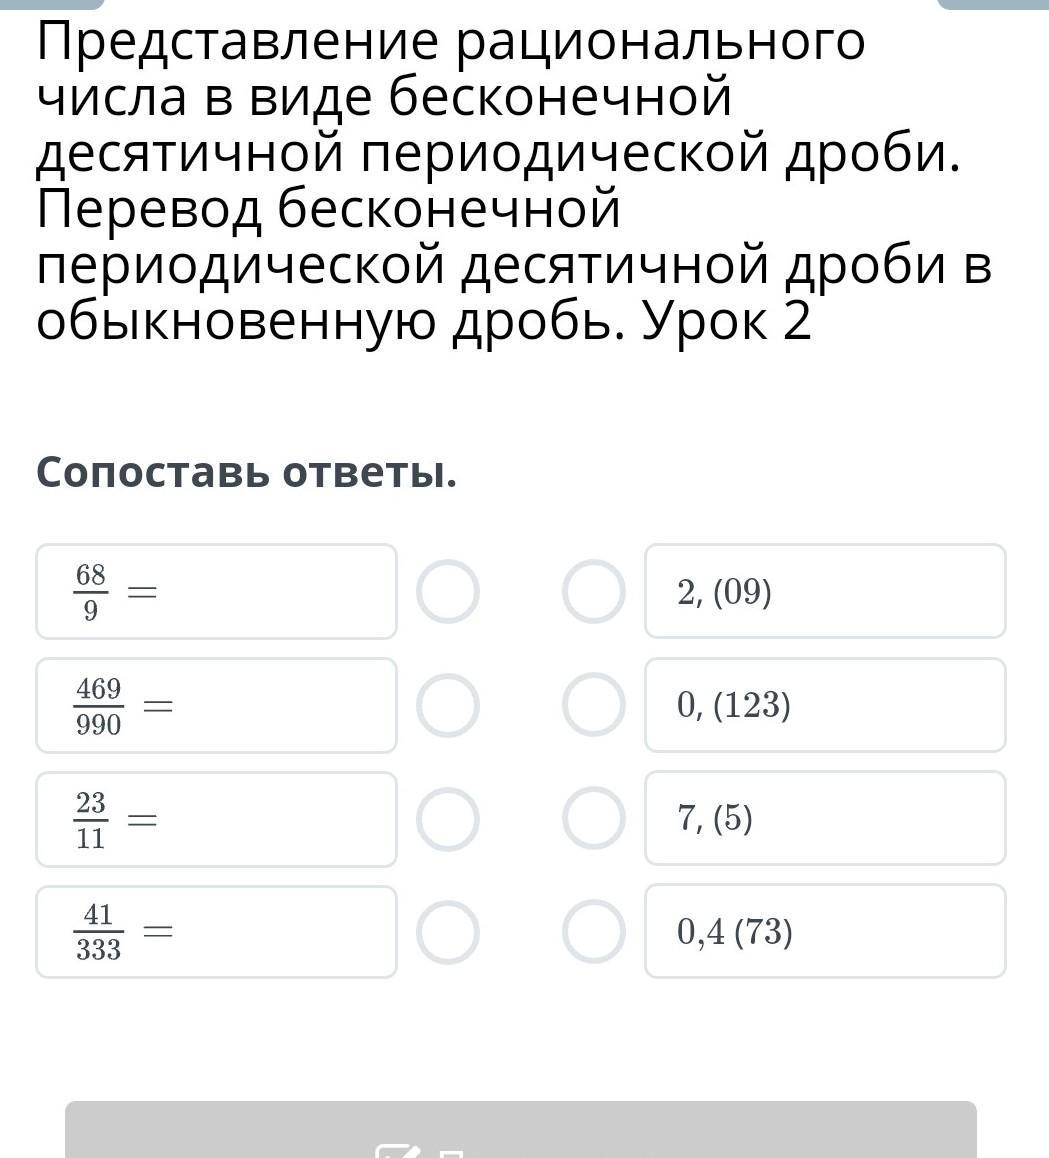The height and width of the screenshot is (1158, 1049).
Task: Select the radio circle beside 0,(123)
Action: (x=594, y=705)
